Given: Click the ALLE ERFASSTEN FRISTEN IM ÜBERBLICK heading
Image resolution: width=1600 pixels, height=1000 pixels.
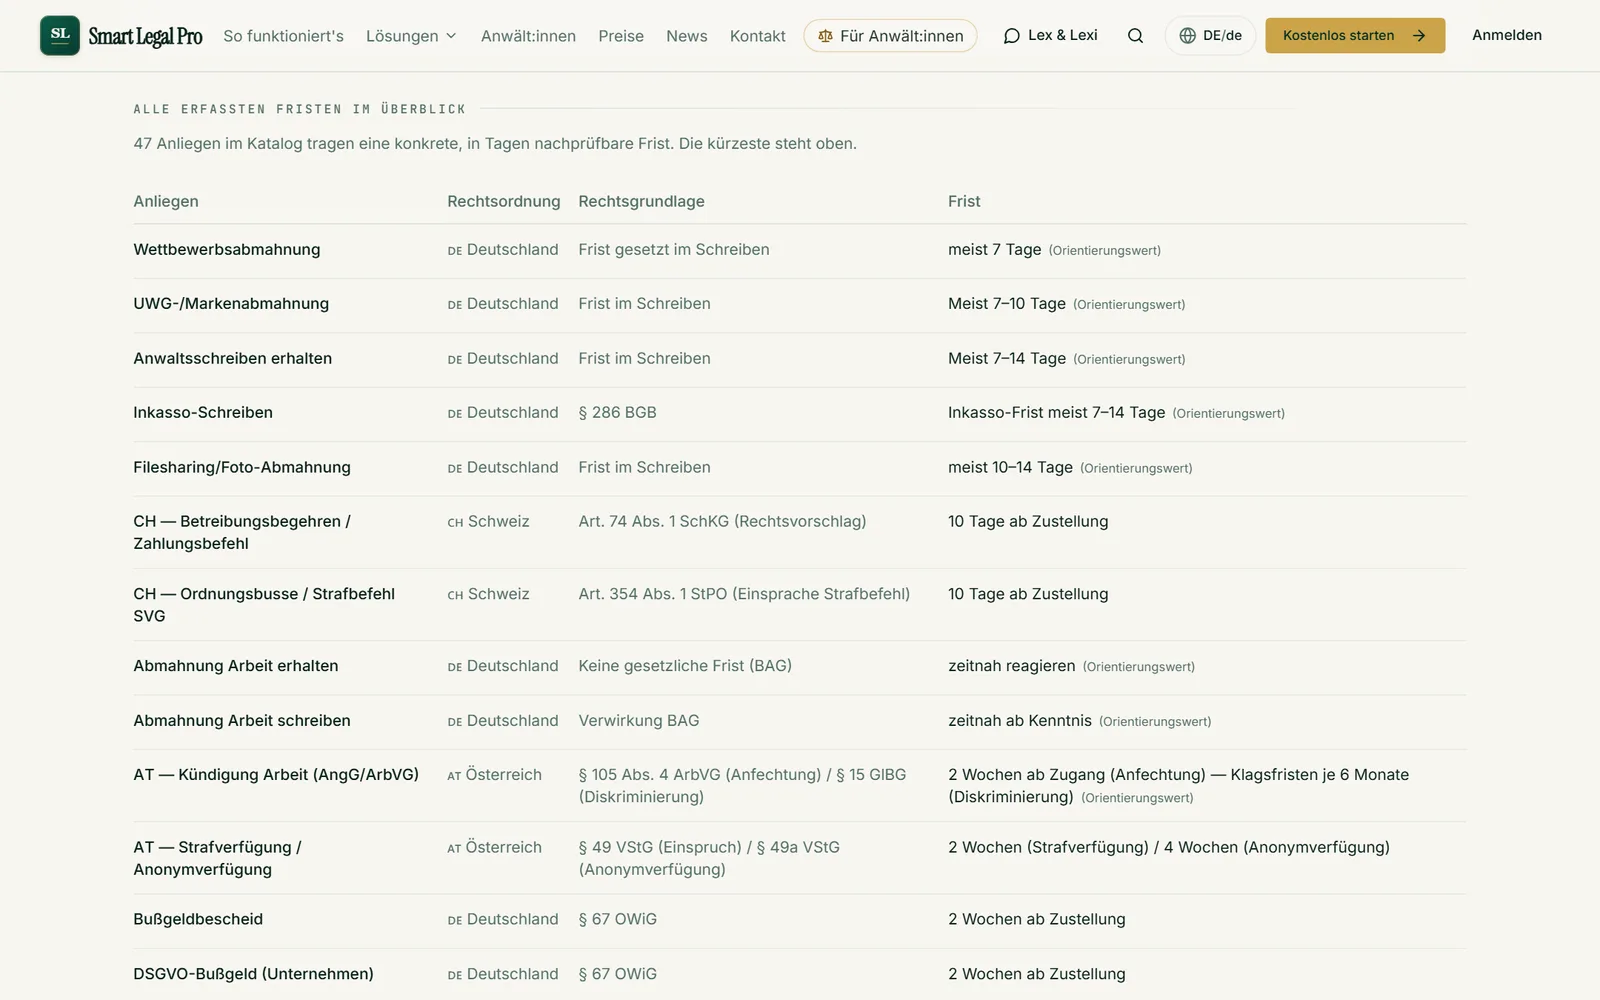Looking at the screenshot, I should coord(299,109).
